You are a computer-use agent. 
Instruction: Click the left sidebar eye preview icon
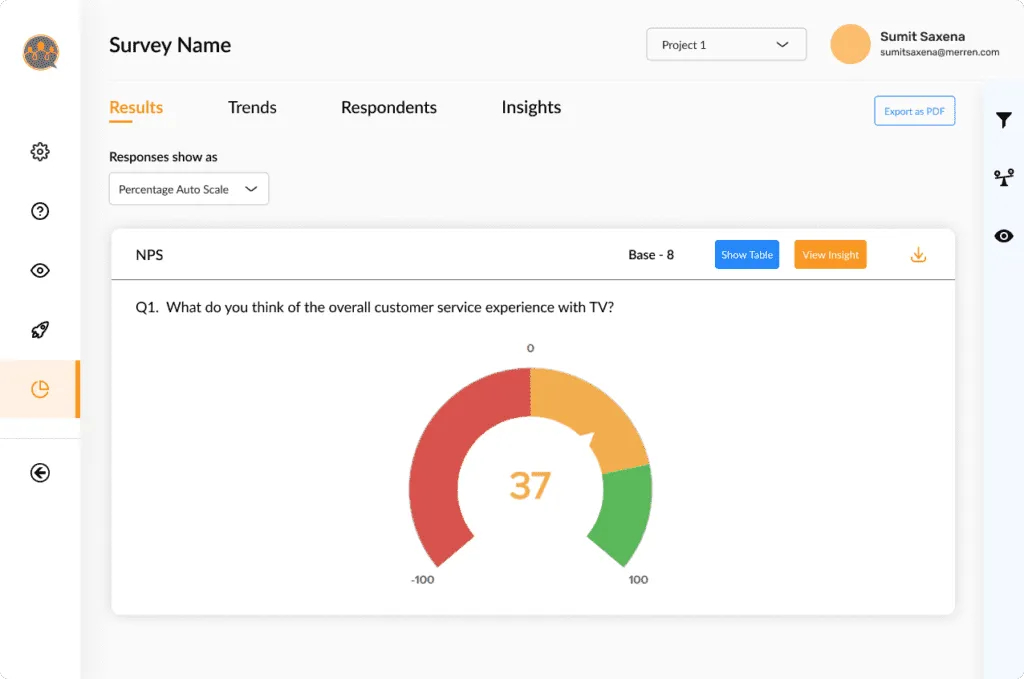(40, 270)
